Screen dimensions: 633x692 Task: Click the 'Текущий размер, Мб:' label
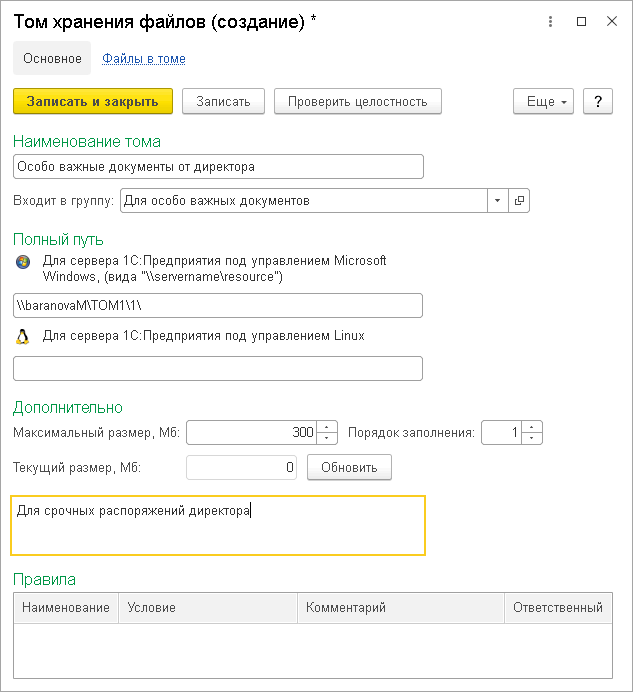pyautogui.click(x=77, y=467)
